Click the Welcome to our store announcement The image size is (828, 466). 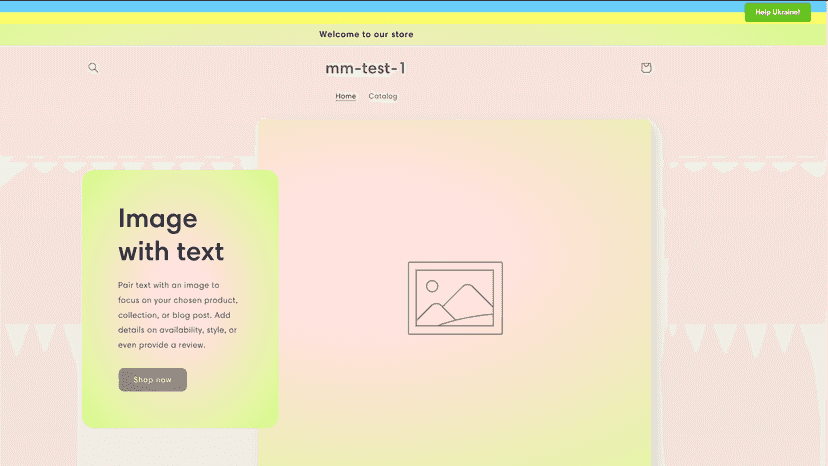tap(366, 34)
